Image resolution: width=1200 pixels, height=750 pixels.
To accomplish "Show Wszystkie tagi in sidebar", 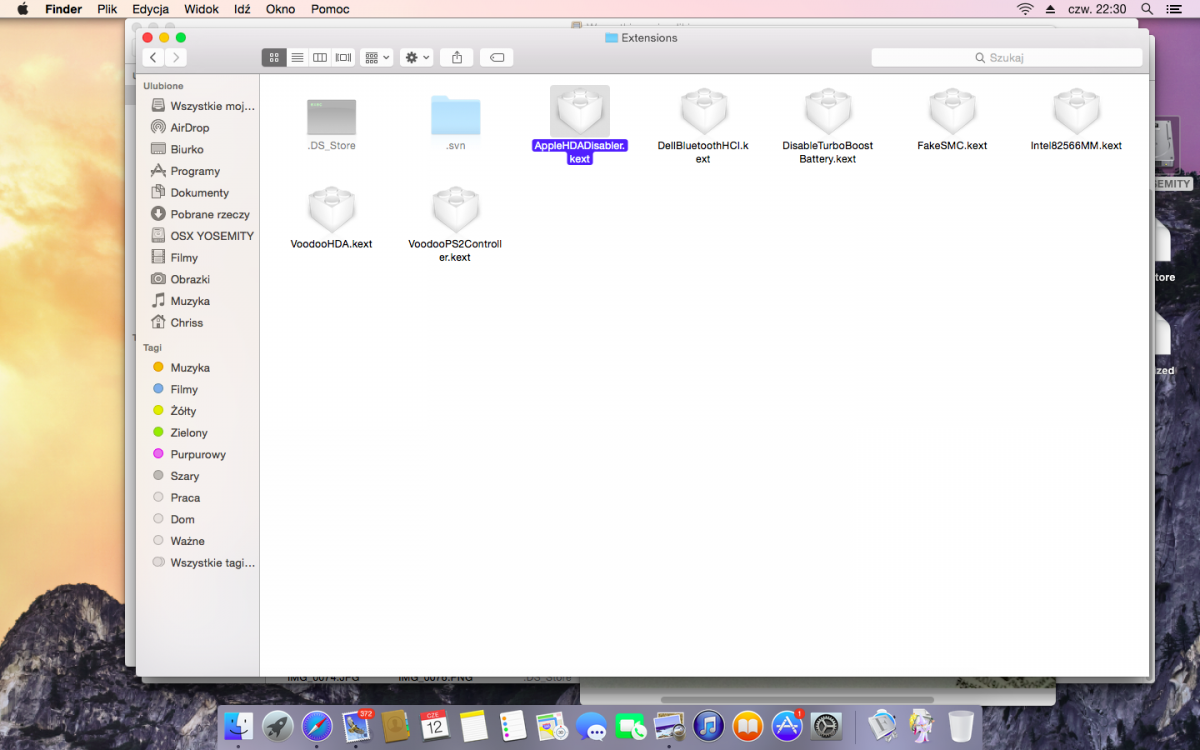I will 203,563.
